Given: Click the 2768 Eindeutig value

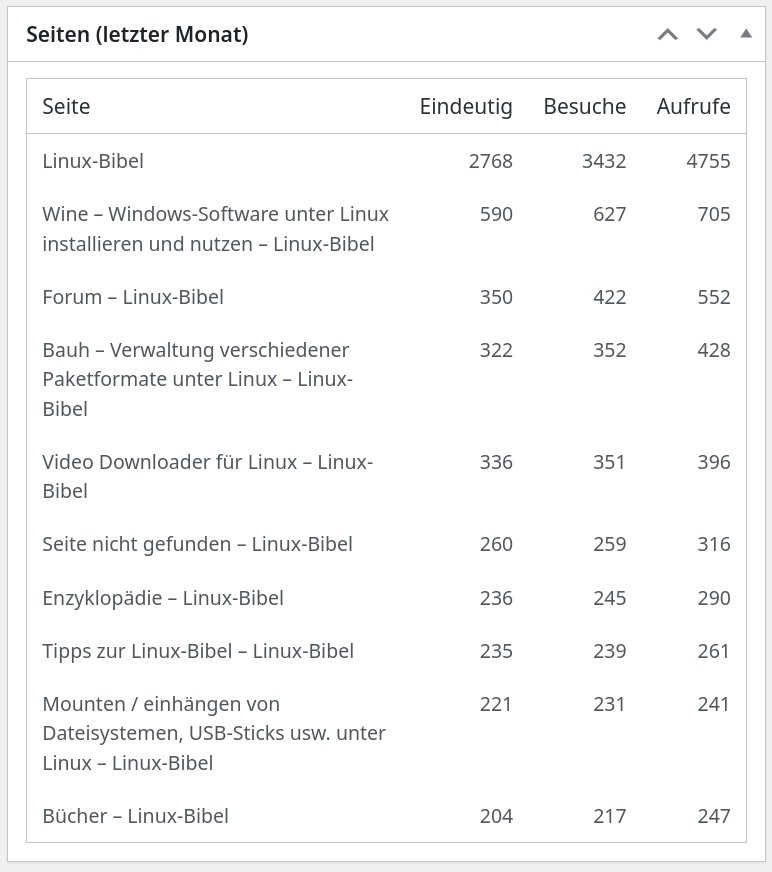Looking at the screenshot, I should coord(490,160).
